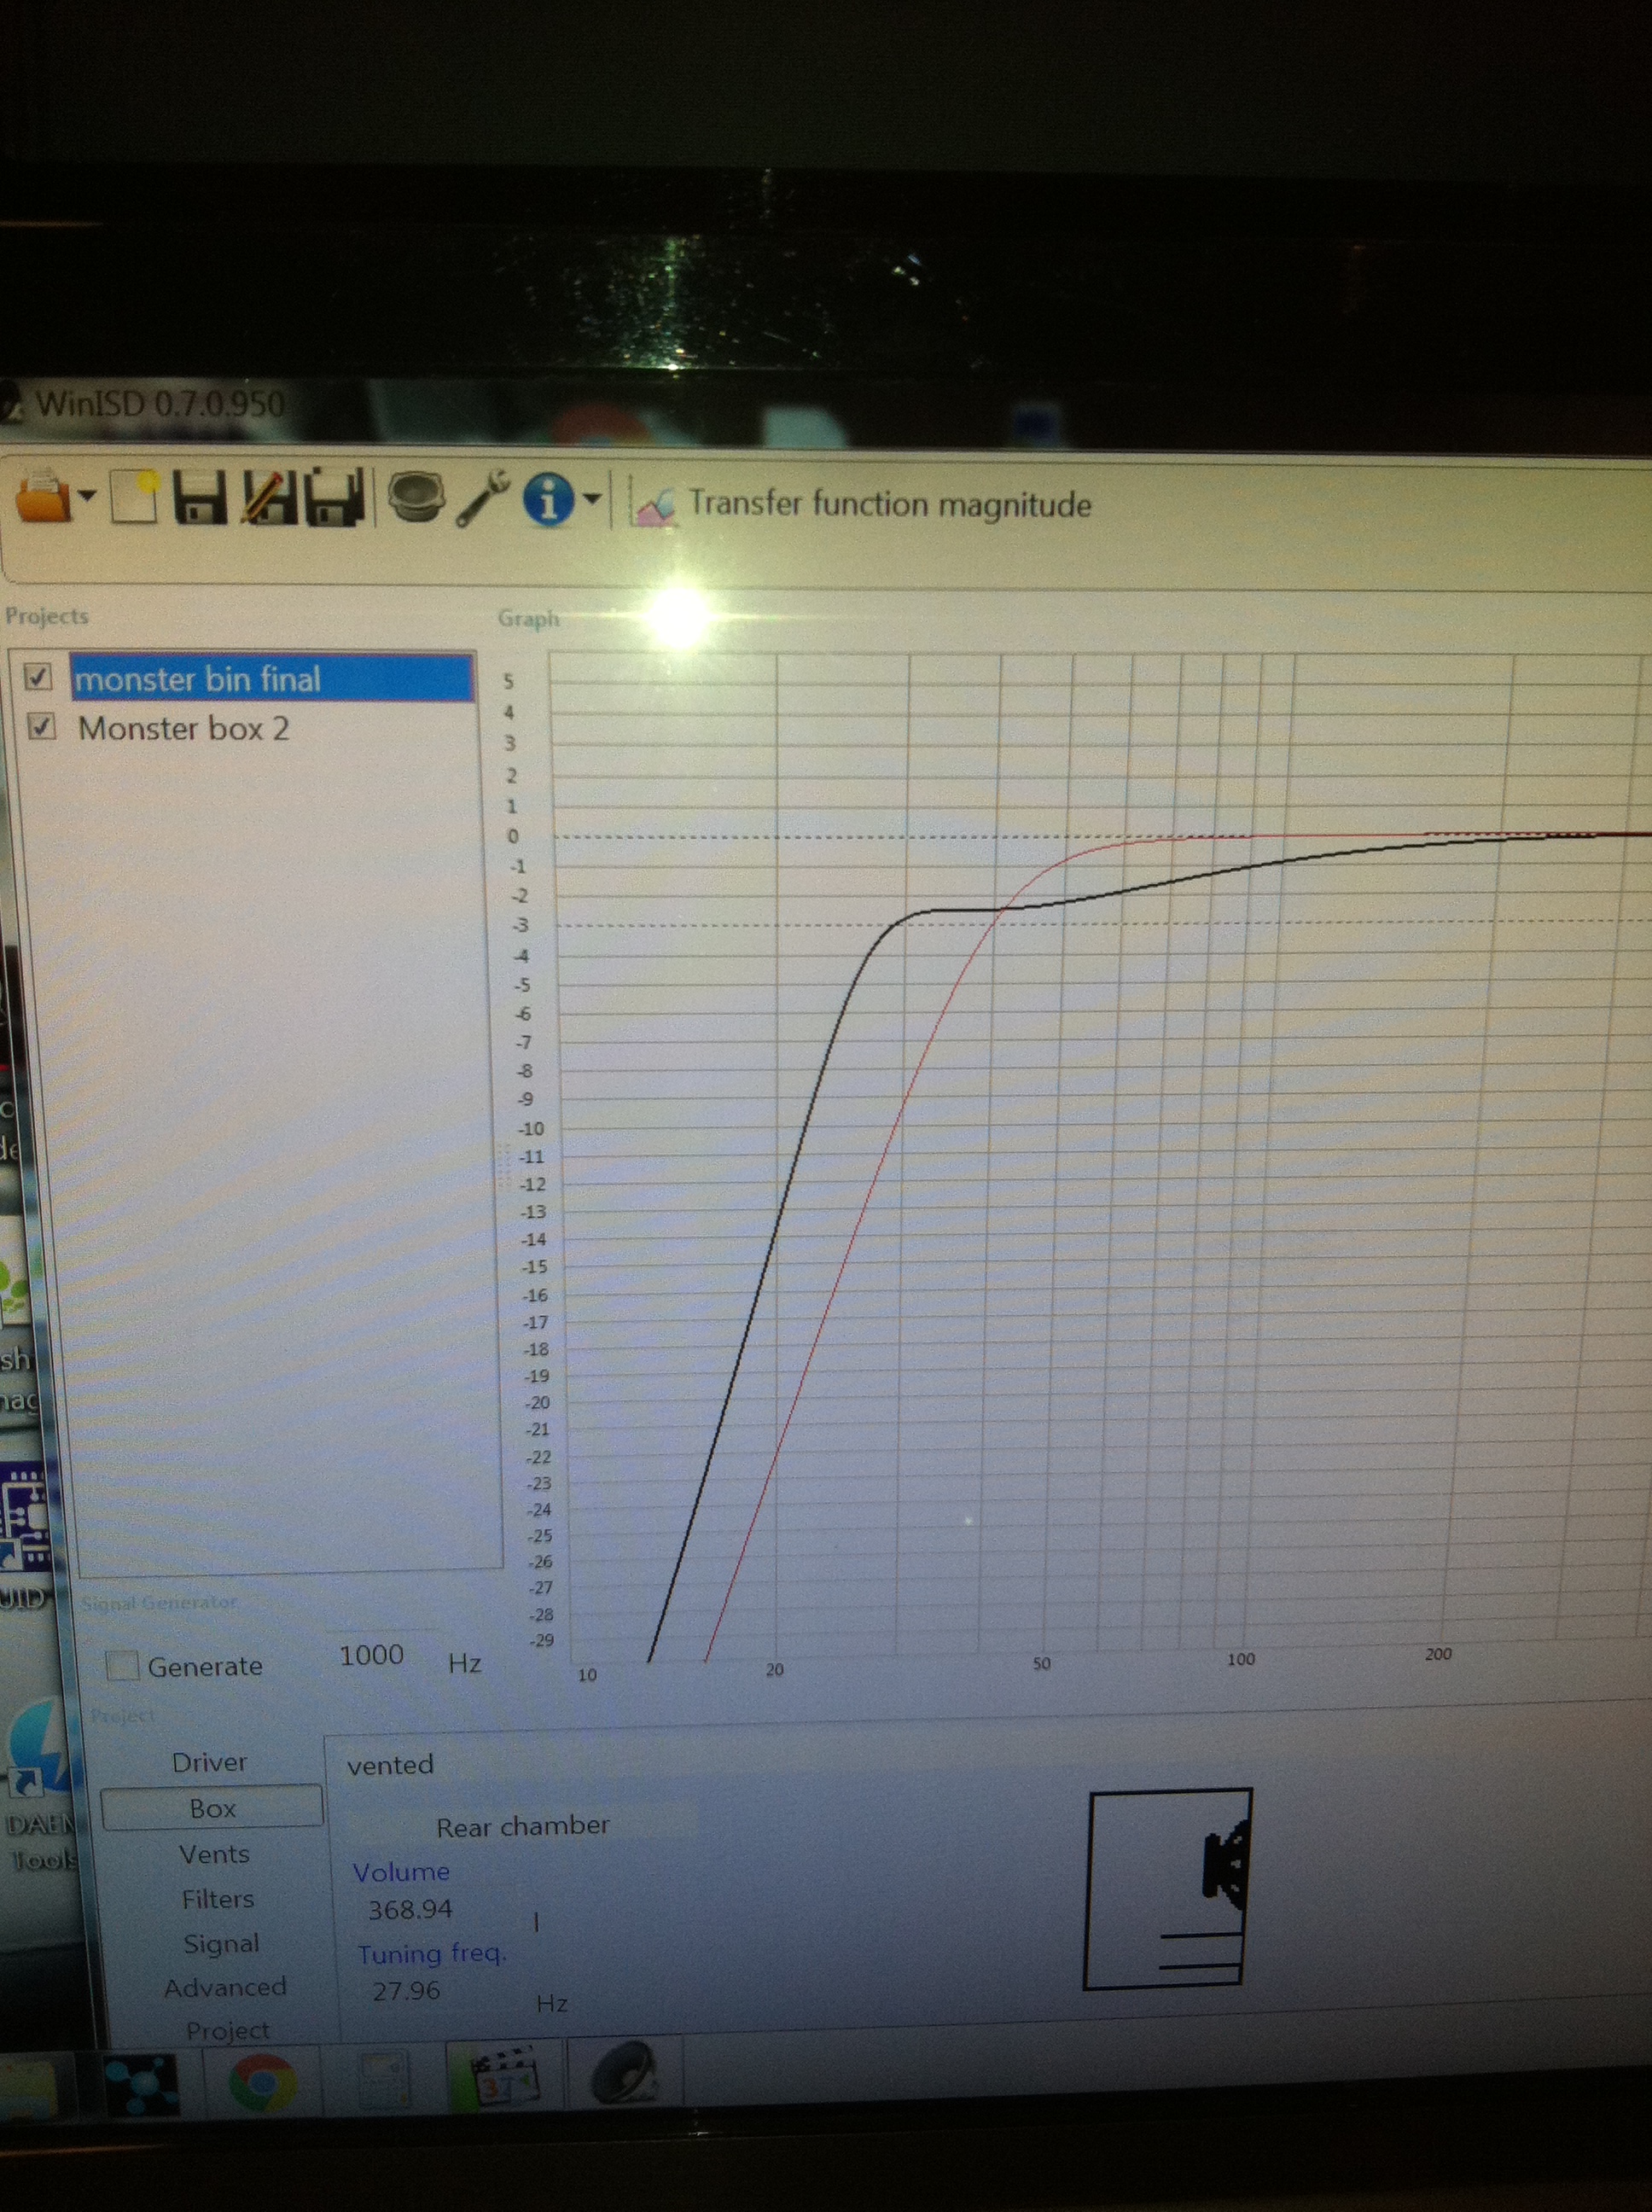Uncheck the monster bin final project checkbox
1652x2212 pixels.
coord(38,677)
